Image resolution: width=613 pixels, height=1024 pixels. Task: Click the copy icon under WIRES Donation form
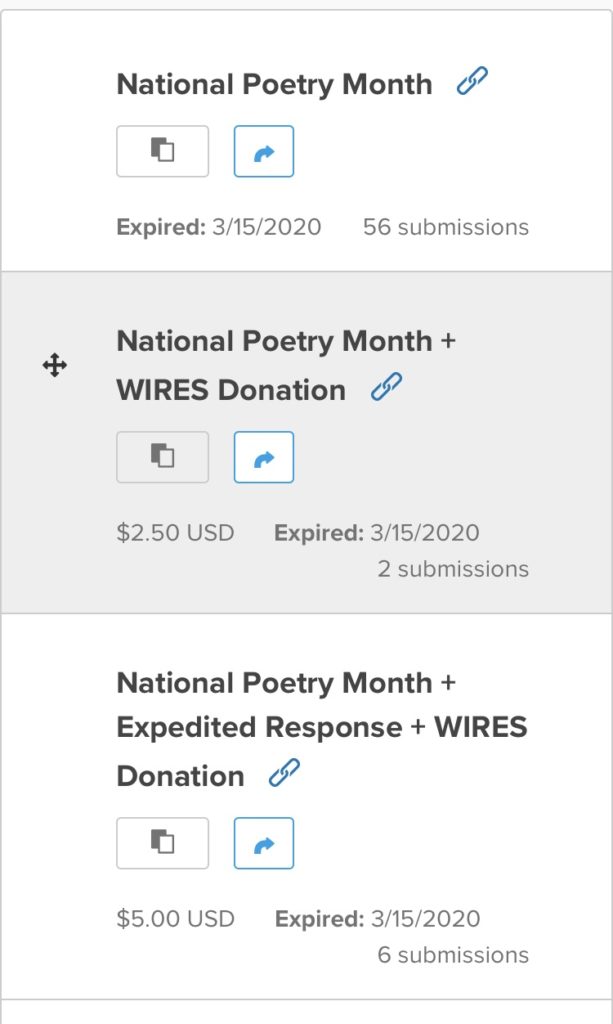(x=162, y=457)
